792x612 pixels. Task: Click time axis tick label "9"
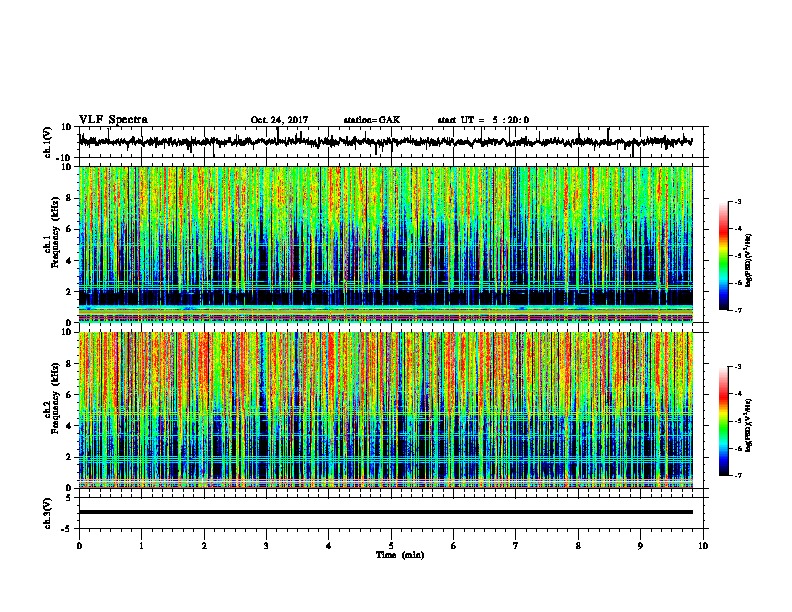pyautogui.click(x=640, y=546)
